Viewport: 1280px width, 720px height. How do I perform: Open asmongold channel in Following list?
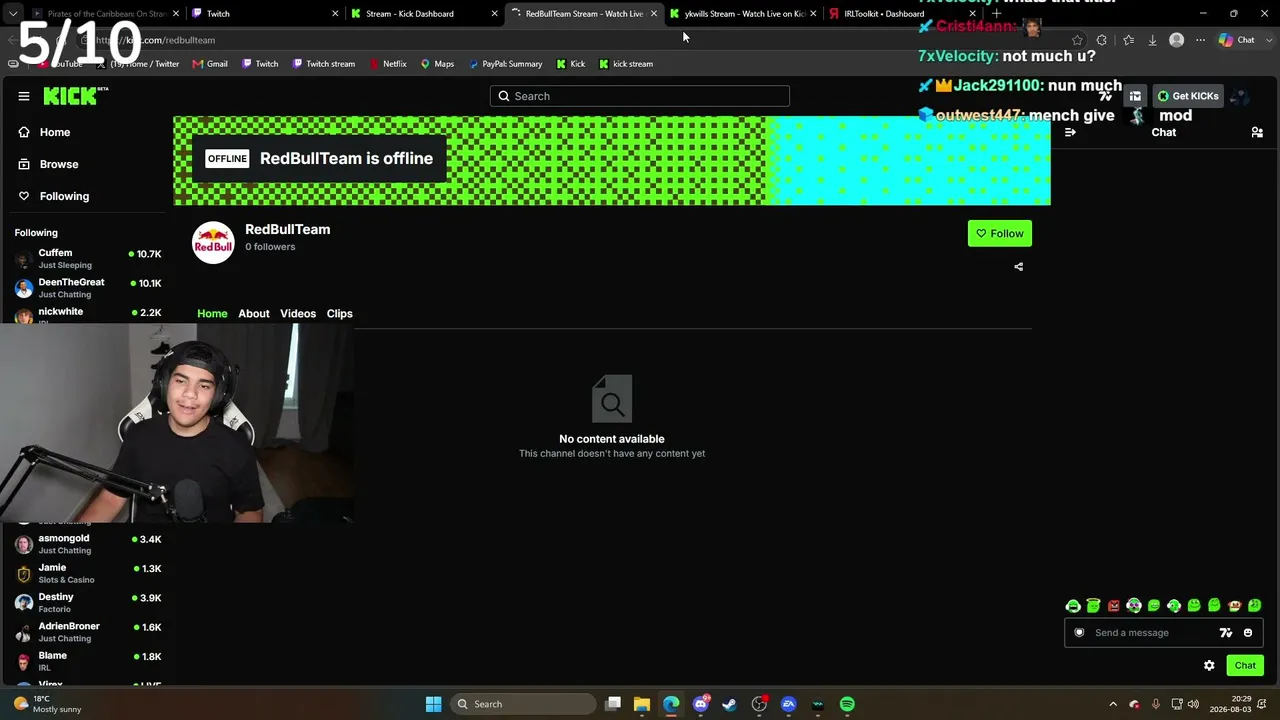(x=88, y=545)
